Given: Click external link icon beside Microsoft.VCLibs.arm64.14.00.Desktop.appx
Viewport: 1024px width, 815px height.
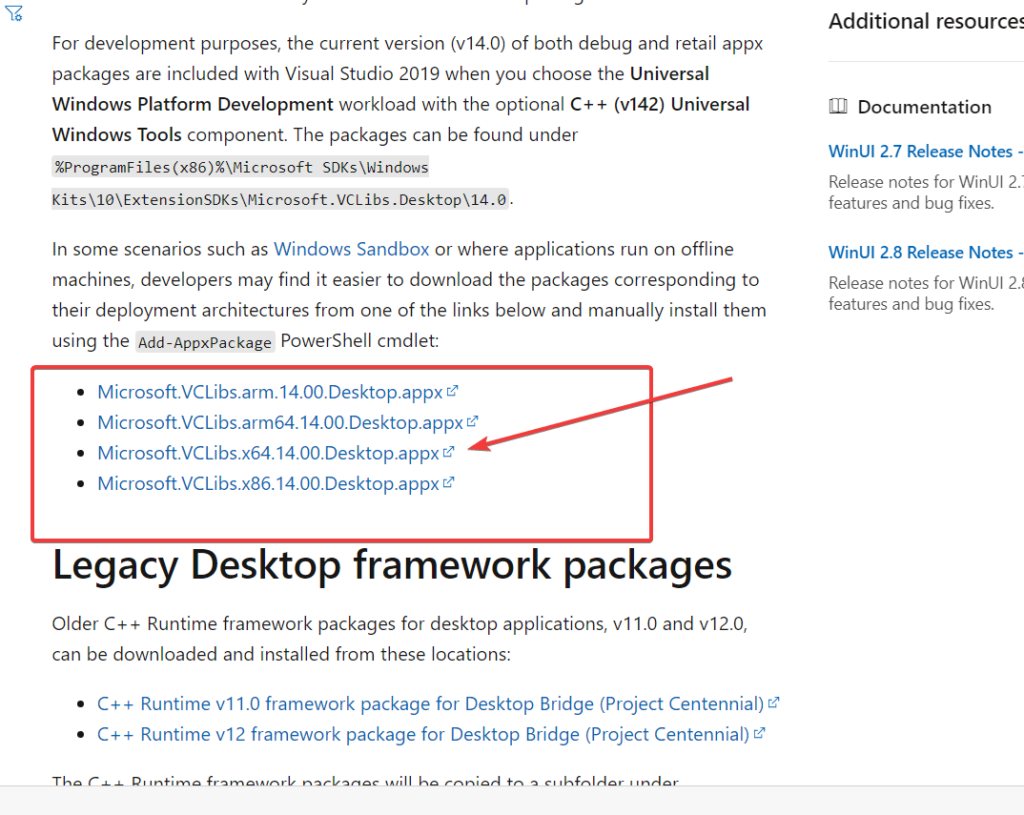Looking at the screenshot, I should click(473, 421).
